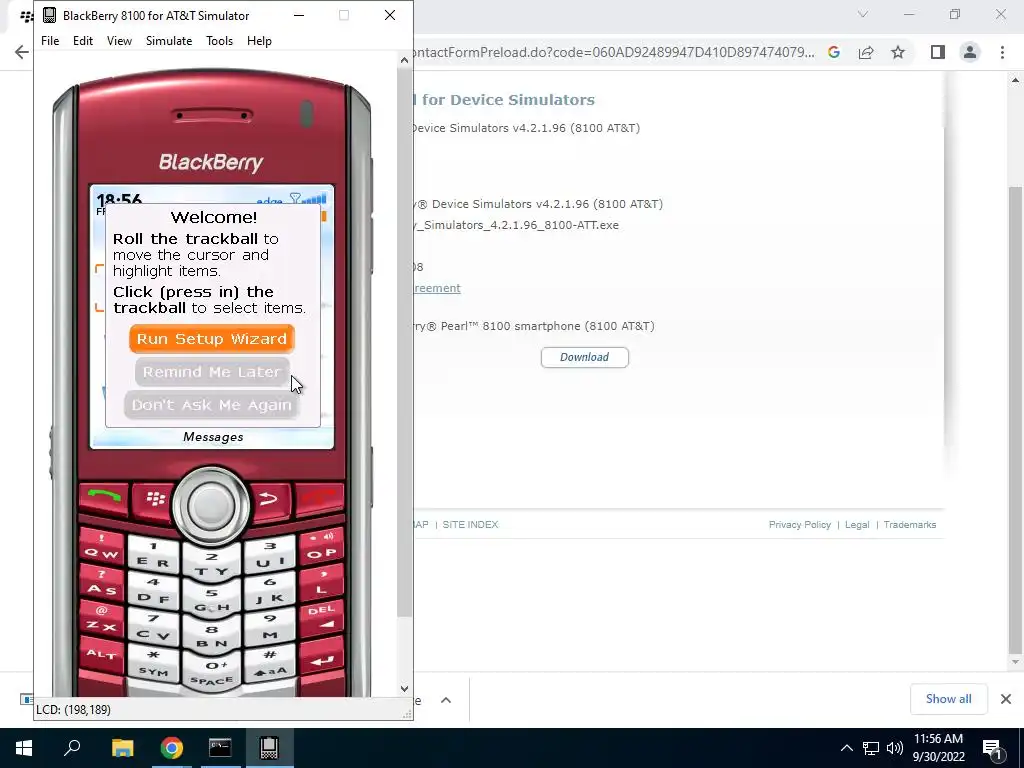This screenshot has height=768, width=1024.
Task: Tap the 9 M key
Action: point(269,627)
